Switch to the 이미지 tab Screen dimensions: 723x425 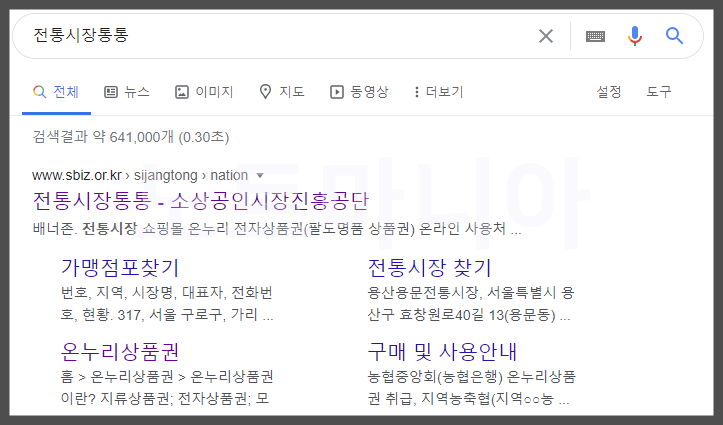coord(204,92)
